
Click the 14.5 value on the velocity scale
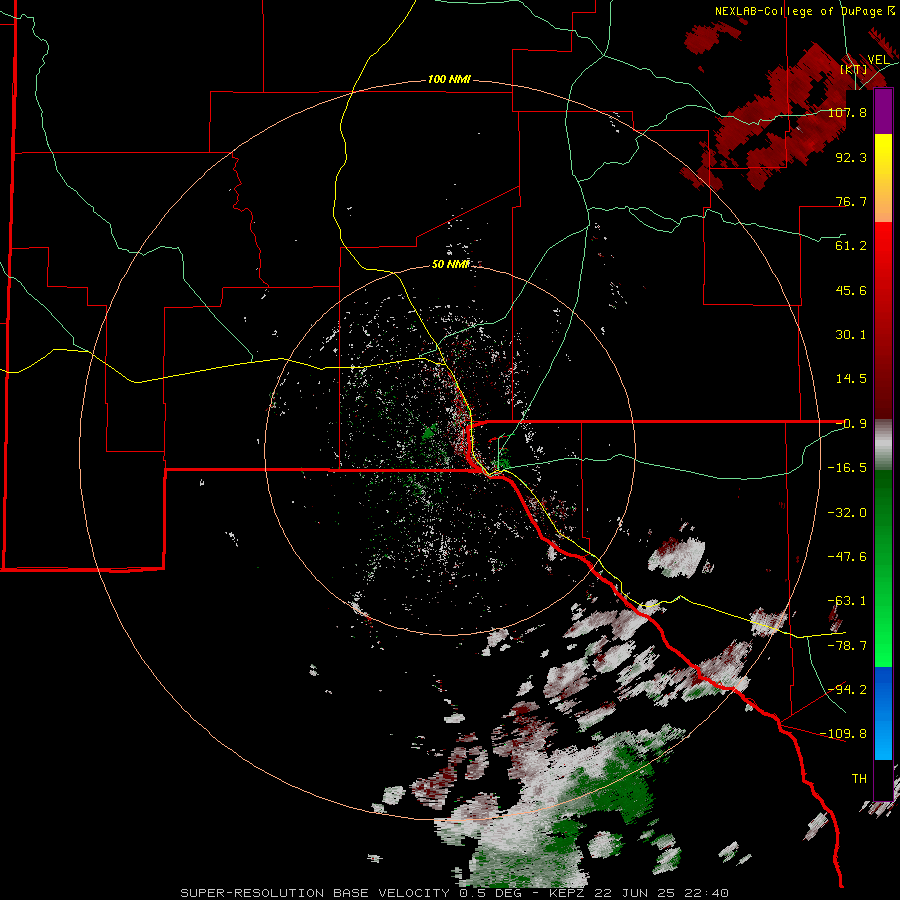click(851, 379)
